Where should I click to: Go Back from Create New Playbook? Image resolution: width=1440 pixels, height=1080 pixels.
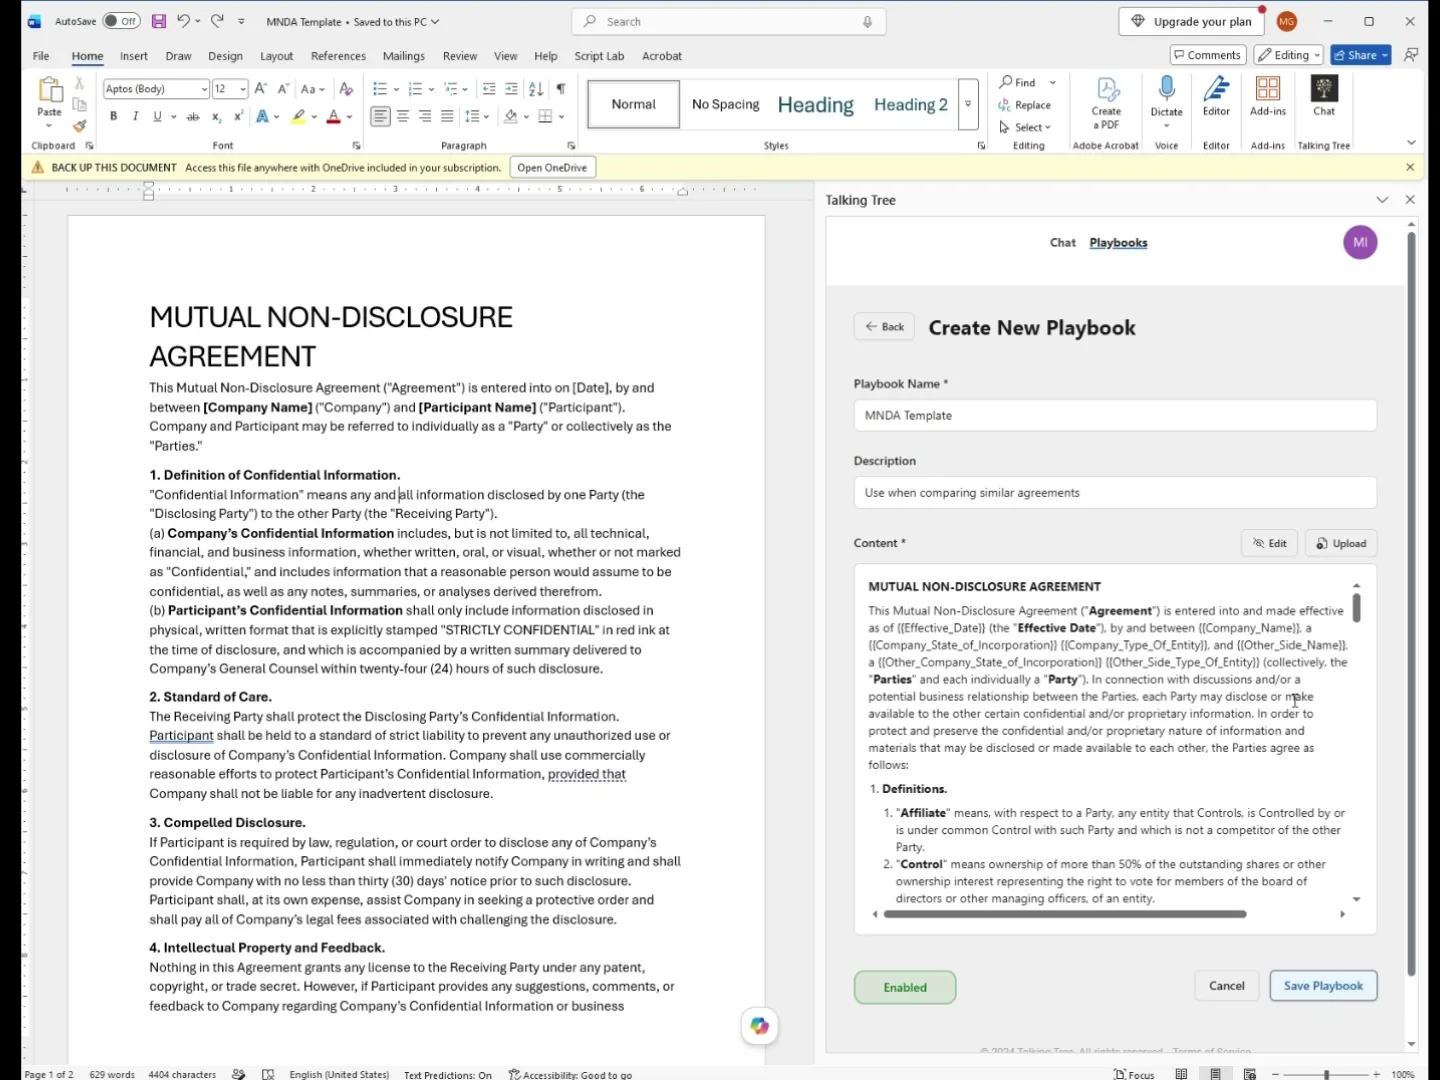click(884, 327)
